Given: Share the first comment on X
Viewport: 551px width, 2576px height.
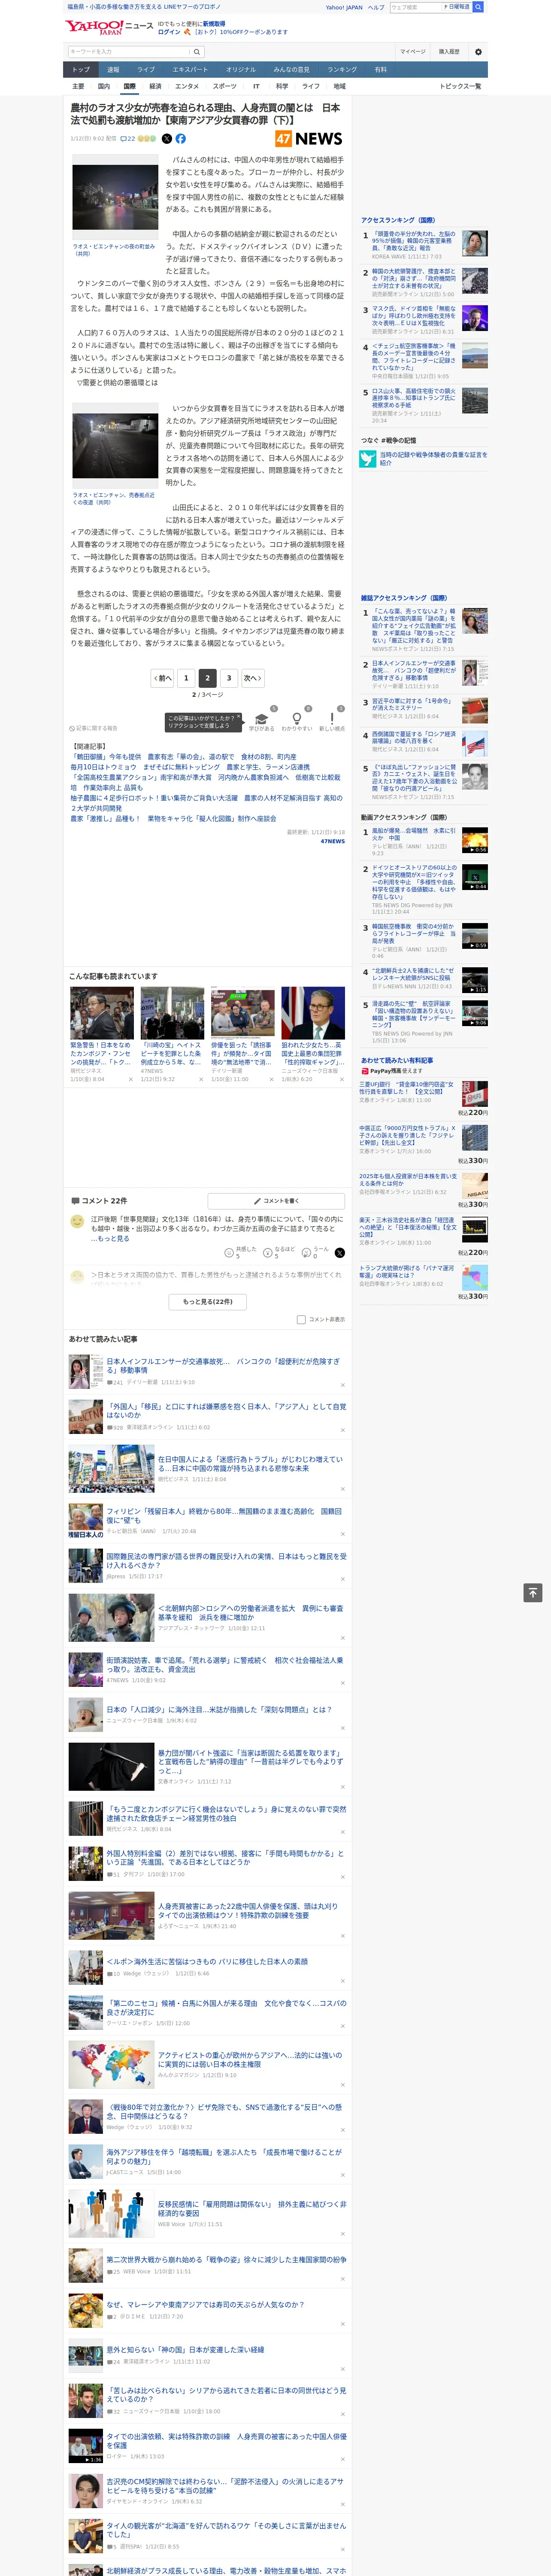Looking at the screenshot, I should (x=340, y=1252).
